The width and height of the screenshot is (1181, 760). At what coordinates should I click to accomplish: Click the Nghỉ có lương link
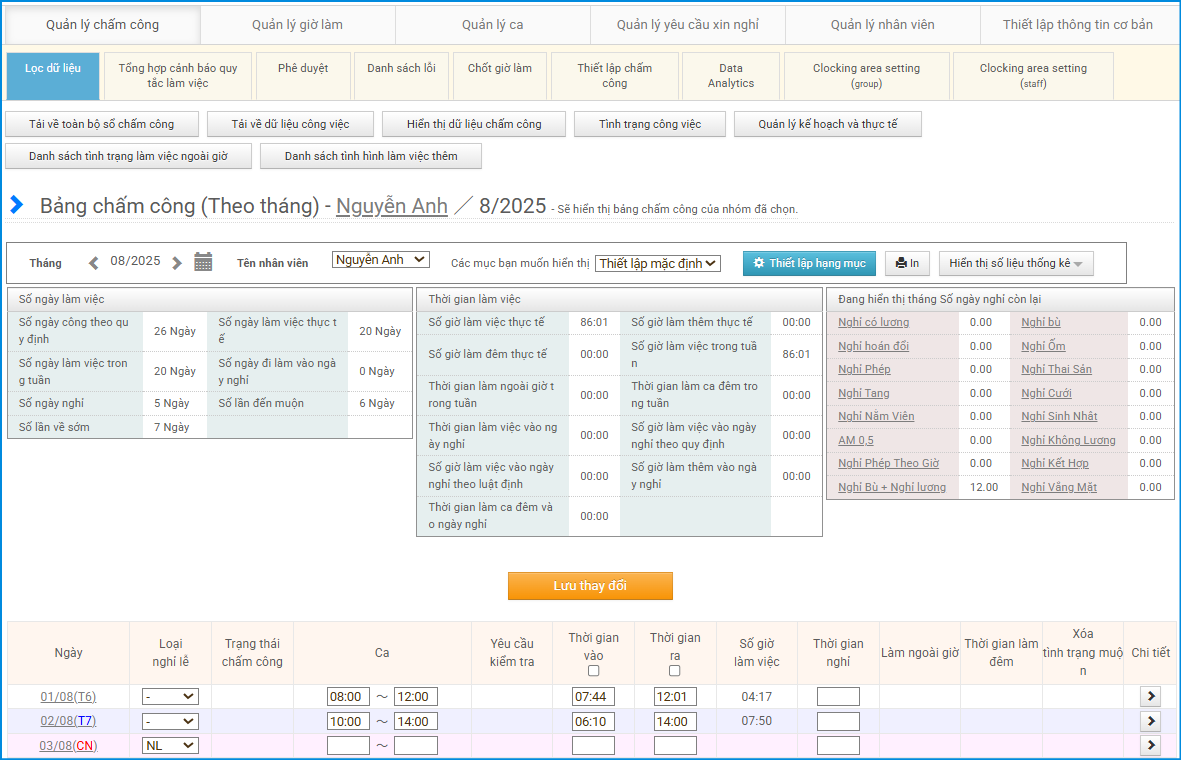873,322
